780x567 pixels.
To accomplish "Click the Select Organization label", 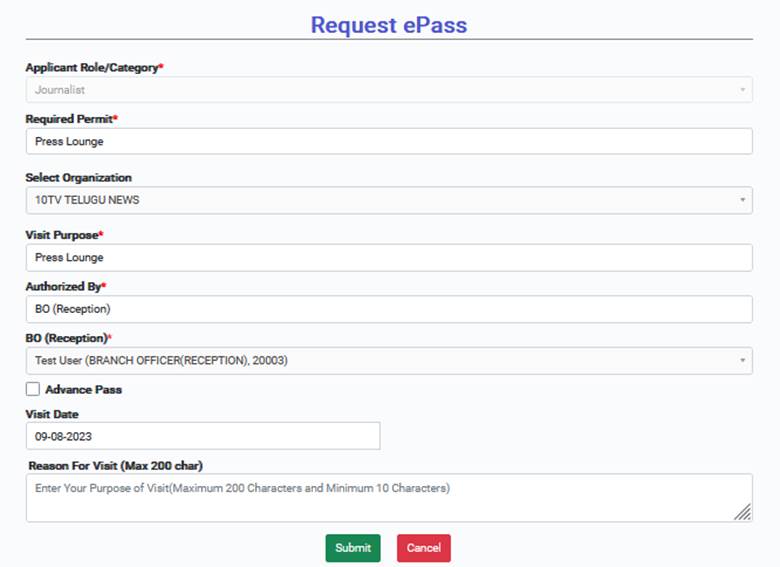I will 79,178.
